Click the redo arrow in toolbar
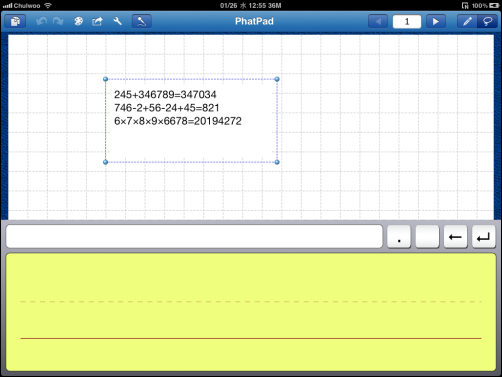502x377 pixels. pos(58,22)
